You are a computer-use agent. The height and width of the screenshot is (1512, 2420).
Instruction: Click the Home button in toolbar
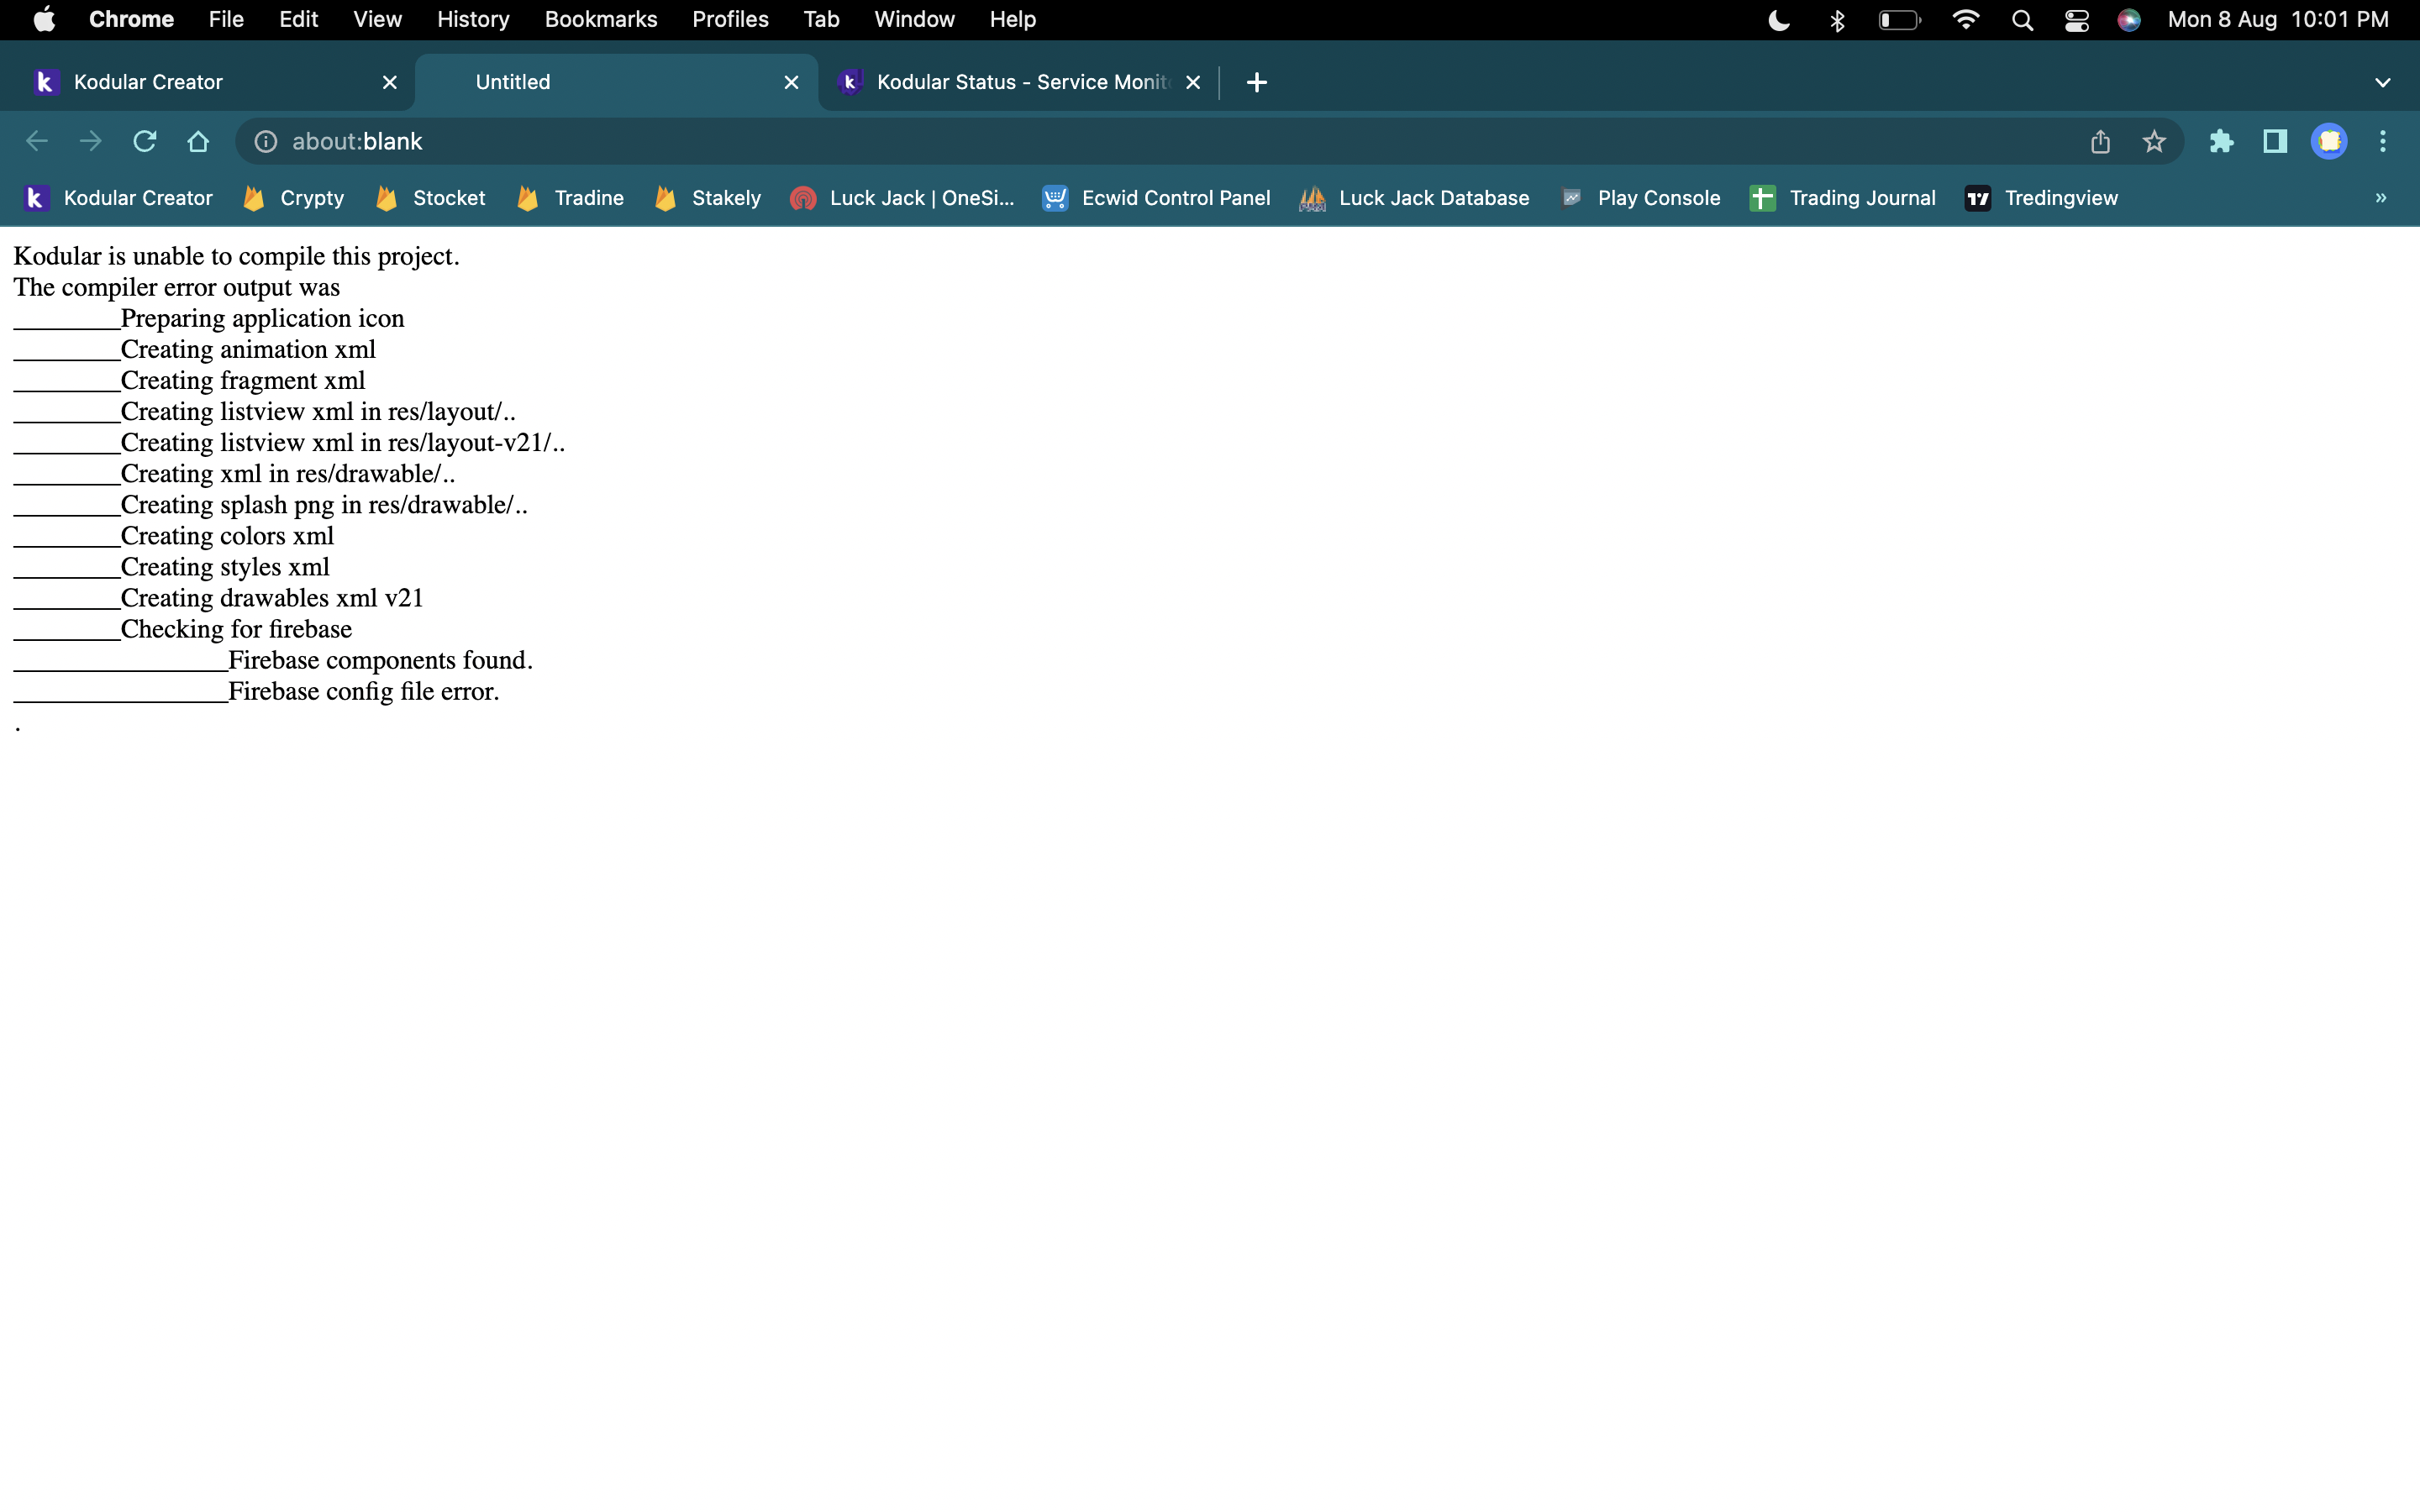[198, 141]
